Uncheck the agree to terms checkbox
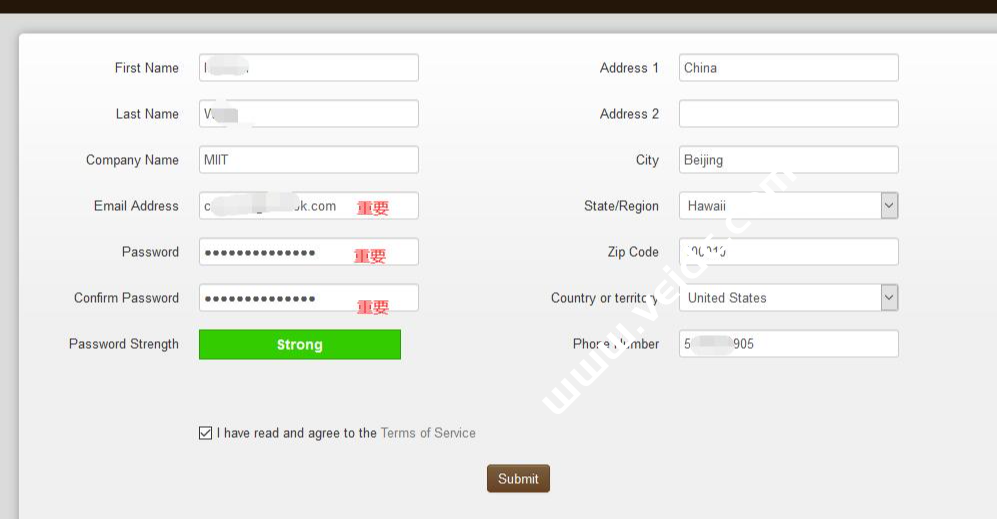 pos(205,433)
